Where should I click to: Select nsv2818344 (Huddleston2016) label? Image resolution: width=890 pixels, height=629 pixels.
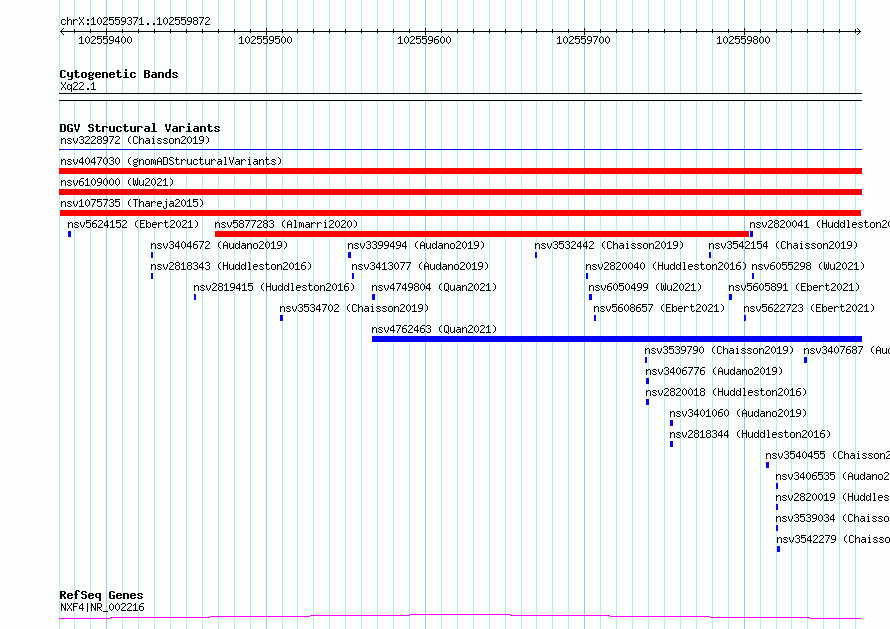(750, 434)
